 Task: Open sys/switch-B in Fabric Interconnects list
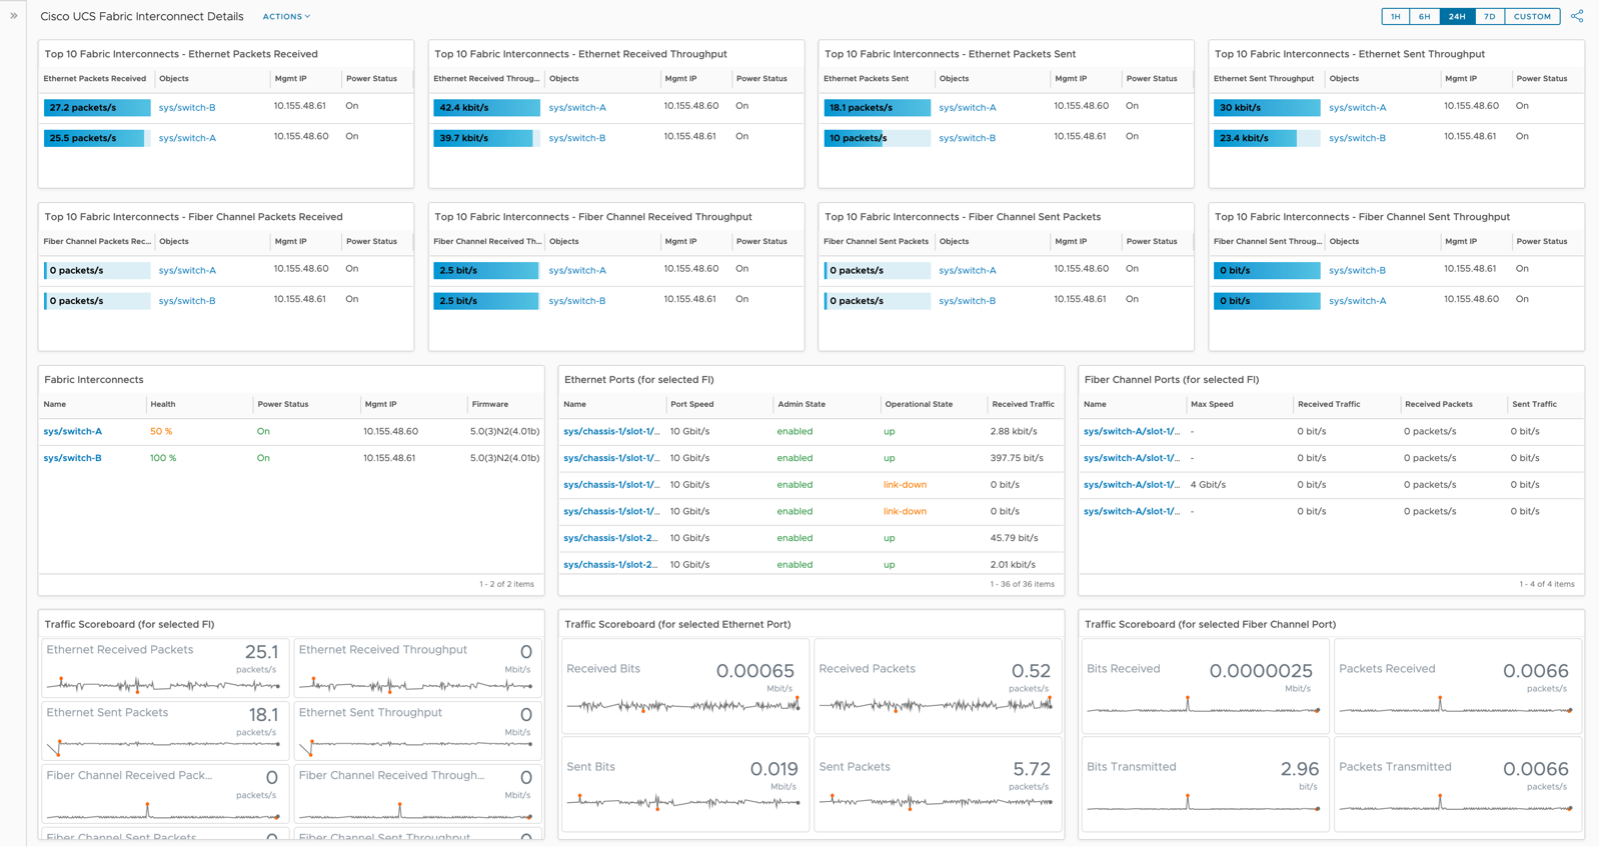(x=73, y=458)
